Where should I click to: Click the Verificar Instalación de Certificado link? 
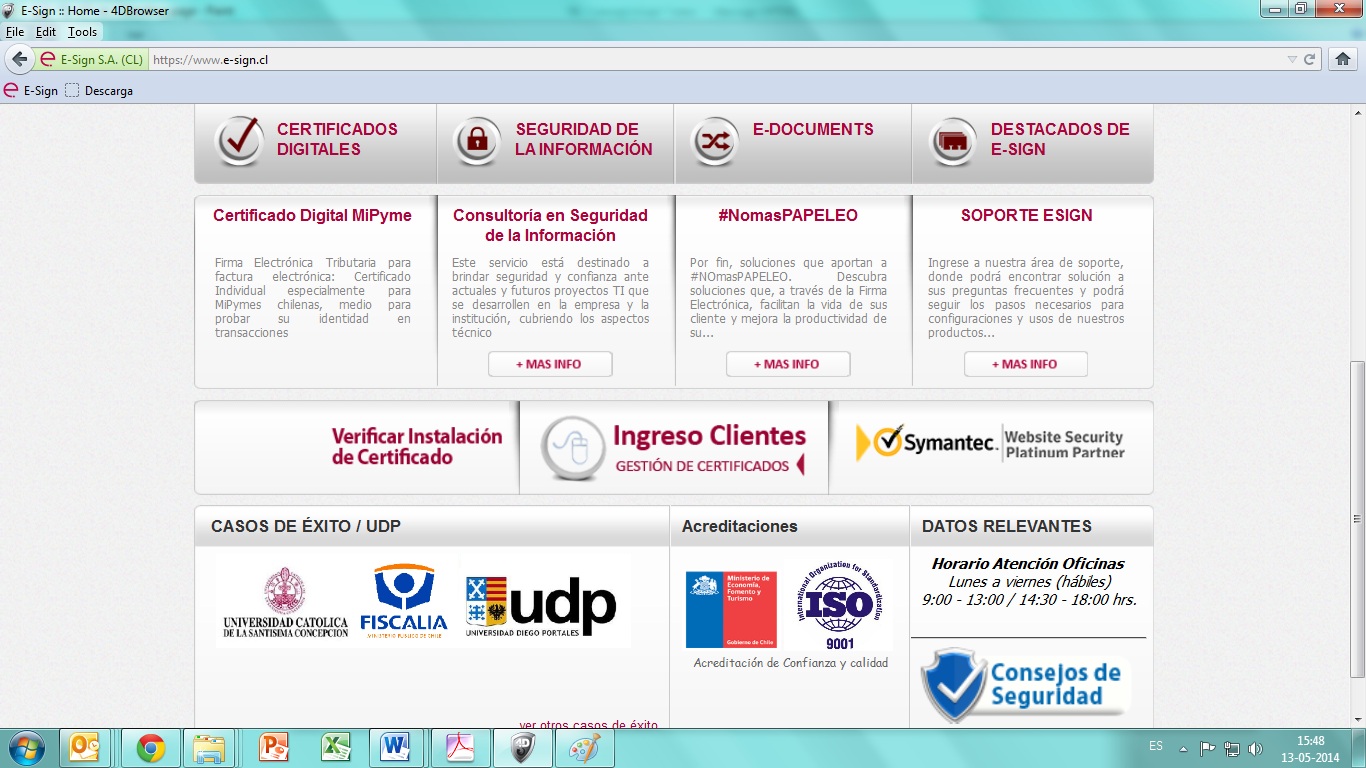(416, 447)
